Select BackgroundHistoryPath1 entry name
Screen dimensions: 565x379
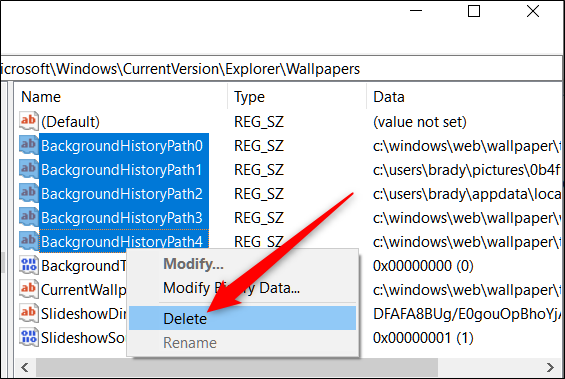(x=122, y=170)
